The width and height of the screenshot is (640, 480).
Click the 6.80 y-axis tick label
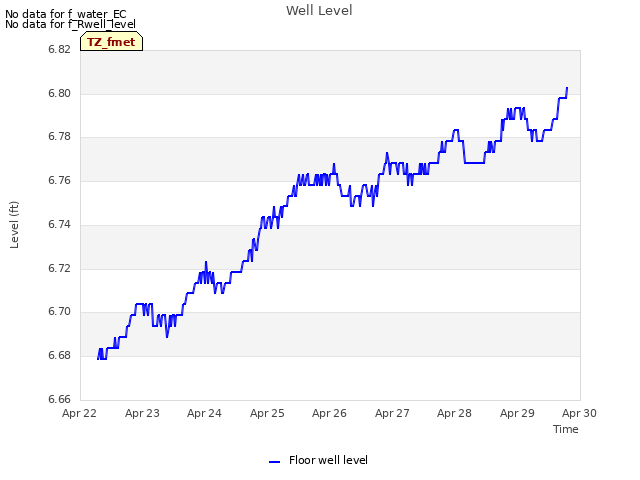pyautogui.click(x=60, y=93)
